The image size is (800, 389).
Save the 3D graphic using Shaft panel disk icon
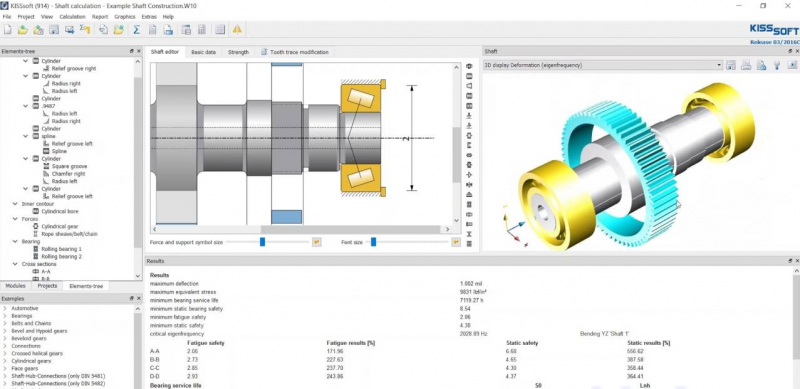tap(731, 65)
